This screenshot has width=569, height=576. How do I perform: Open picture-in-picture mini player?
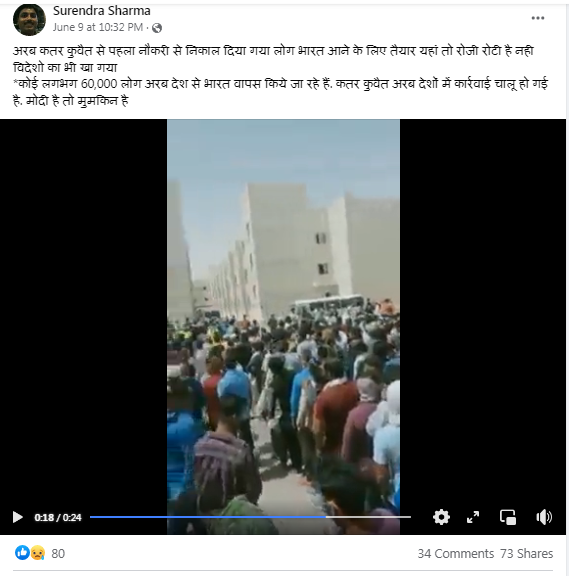point(508,517)
